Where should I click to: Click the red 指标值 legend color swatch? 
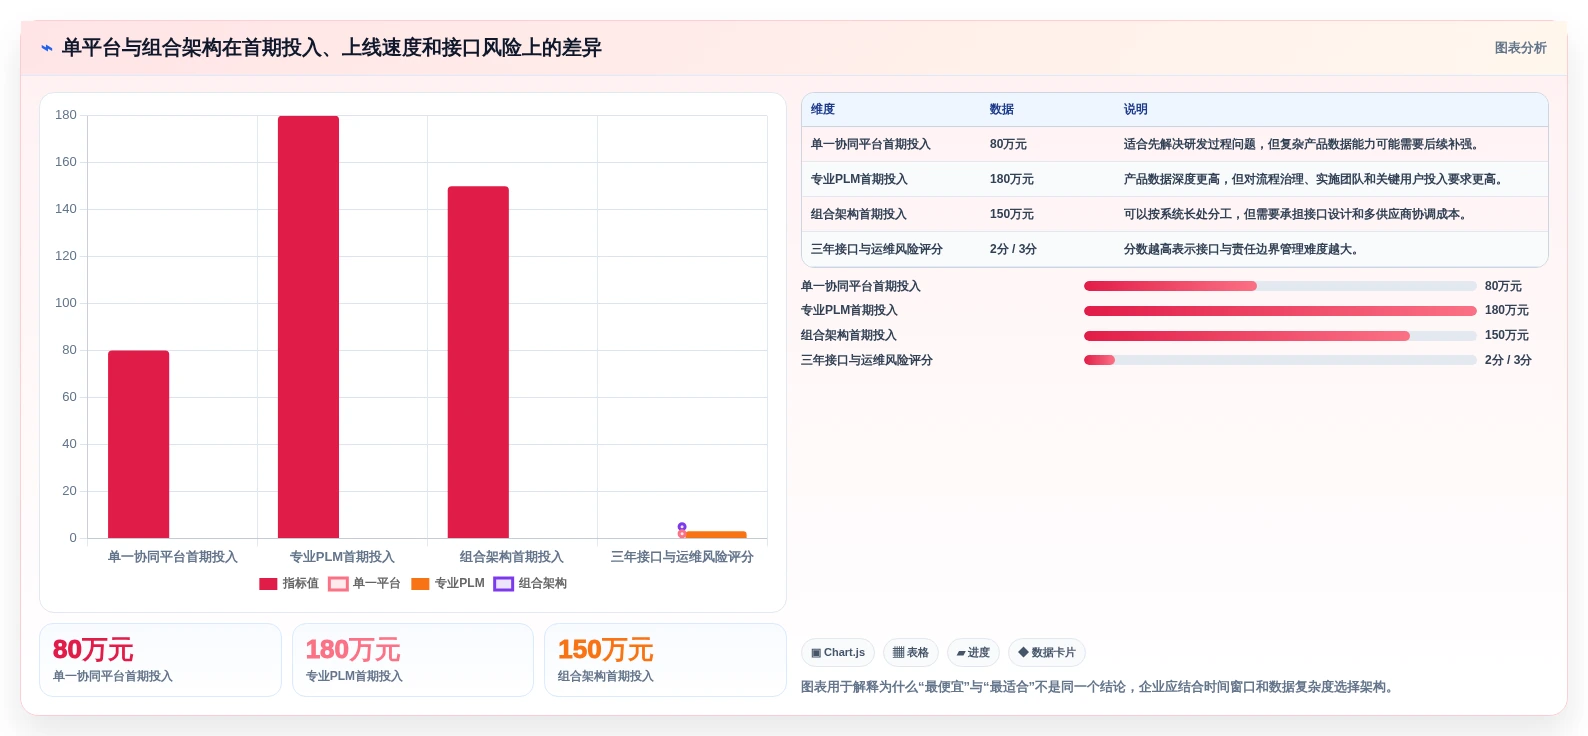click(x=268, y=584)
